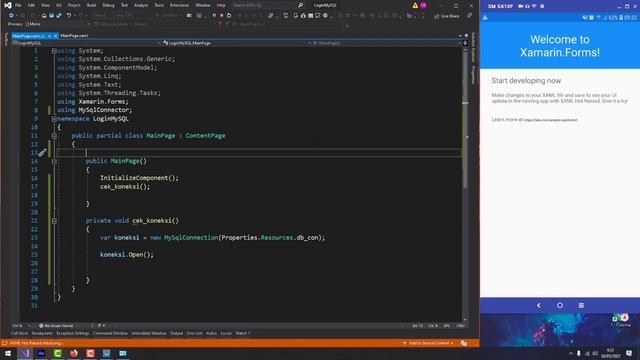
Task: Switch to the MainPage.xaml tab
Action: (74, 36)
